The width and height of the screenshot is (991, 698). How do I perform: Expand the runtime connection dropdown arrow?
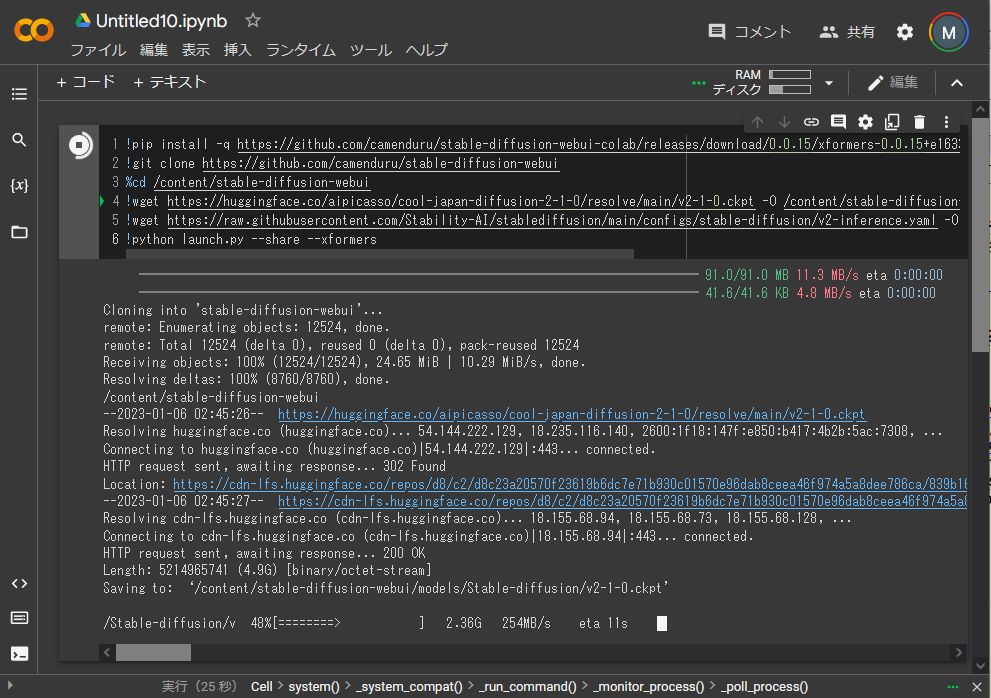(829, 83)
